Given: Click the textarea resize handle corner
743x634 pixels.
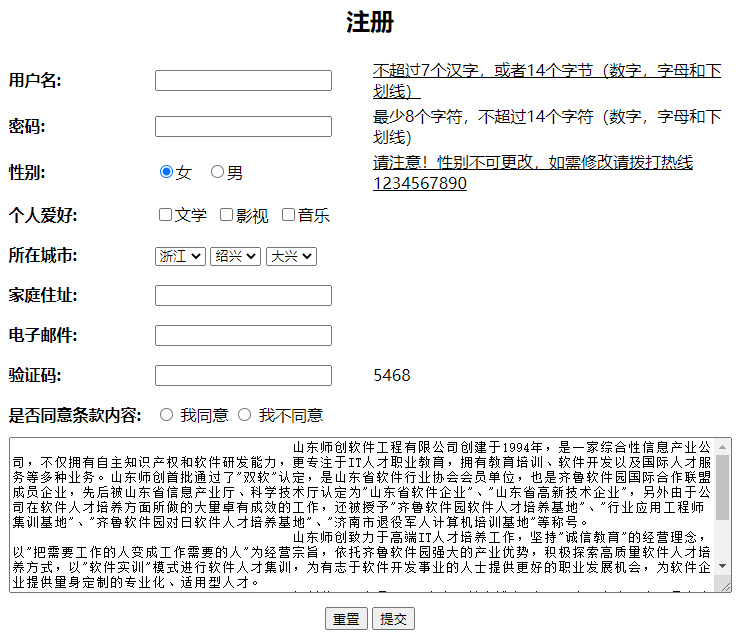Looking at the screenshot, I should coord(726,587).
